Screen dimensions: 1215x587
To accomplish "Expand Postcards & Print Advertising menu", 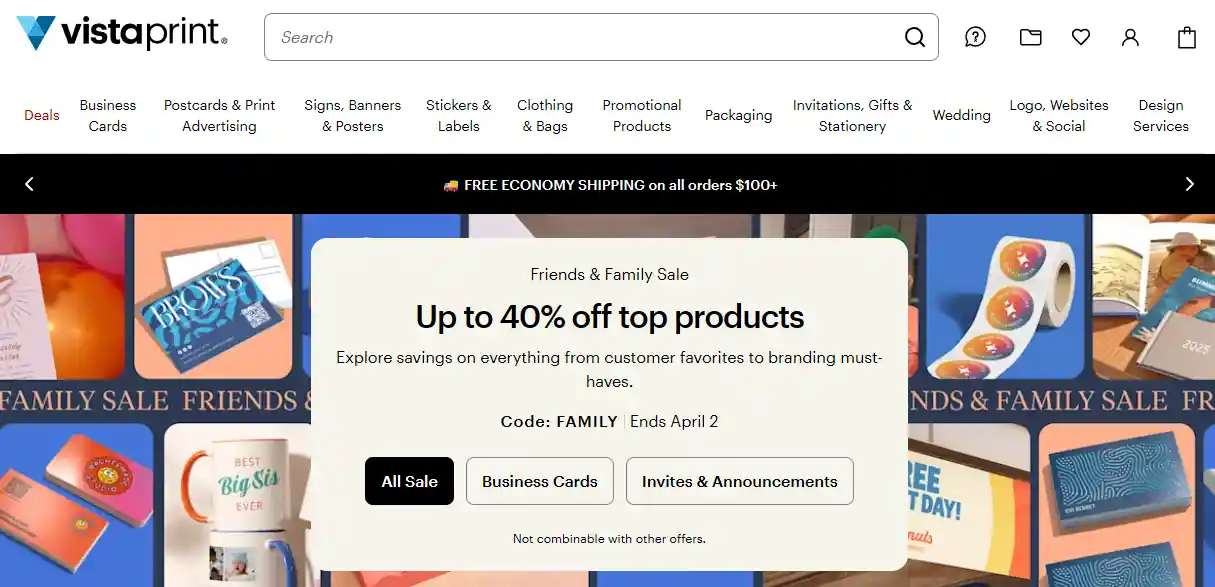I will coord(219,115).
